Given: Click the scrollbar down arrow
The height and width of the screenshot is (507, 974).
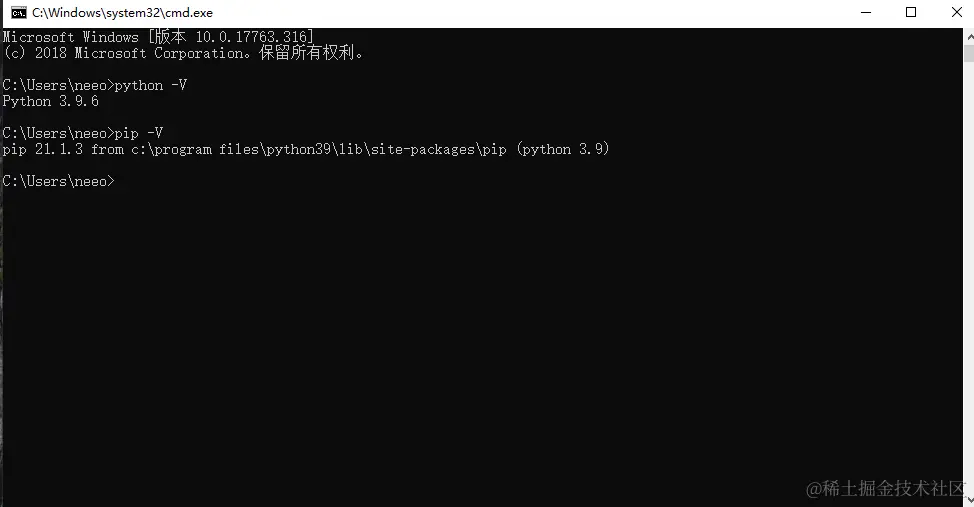Looking at the screenshot, I should point(969,500).
